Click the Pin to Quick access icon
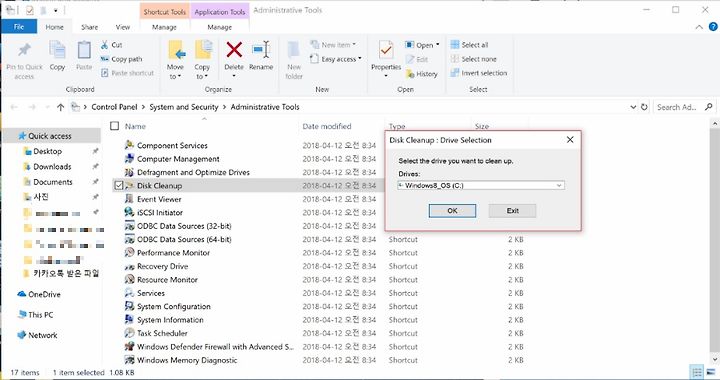The width and height of the screenshot is (720, 380). (24, 50)
